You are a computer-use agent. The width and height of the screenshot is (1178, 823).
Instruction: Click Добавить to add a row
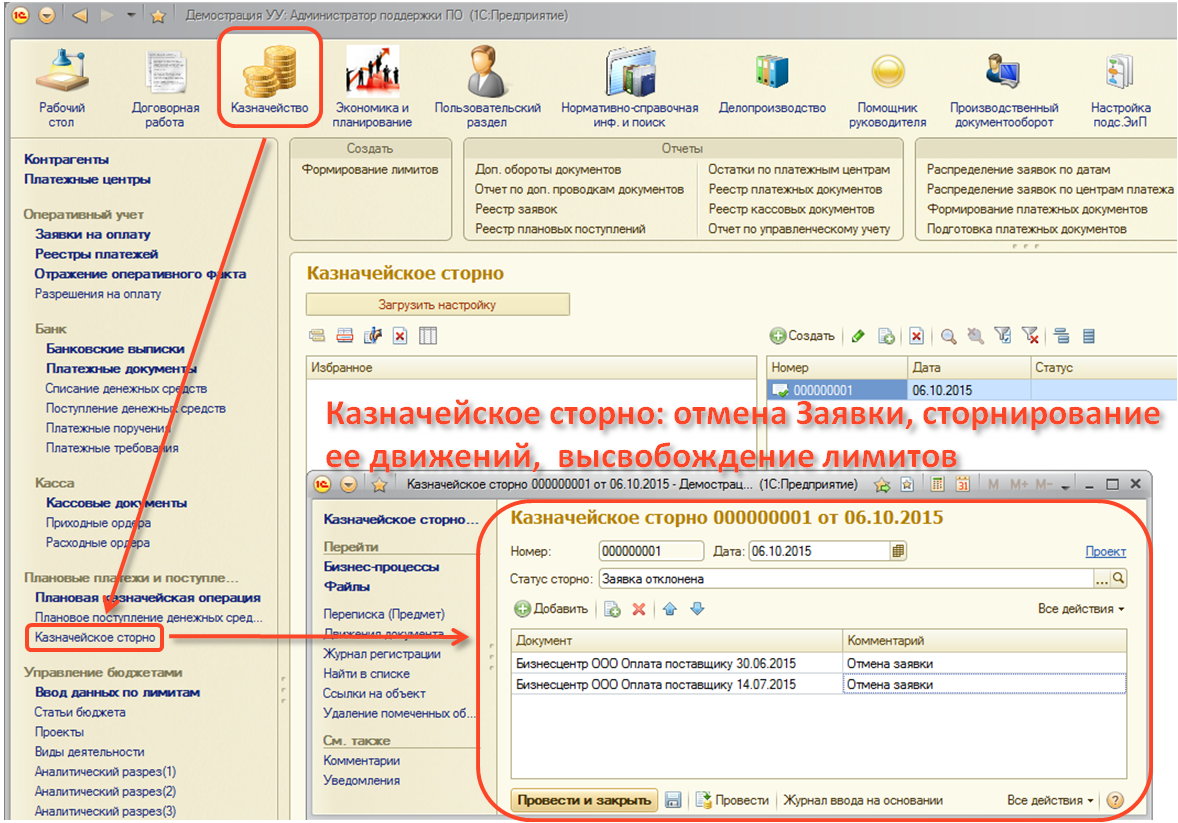click(x=551, y=609)
